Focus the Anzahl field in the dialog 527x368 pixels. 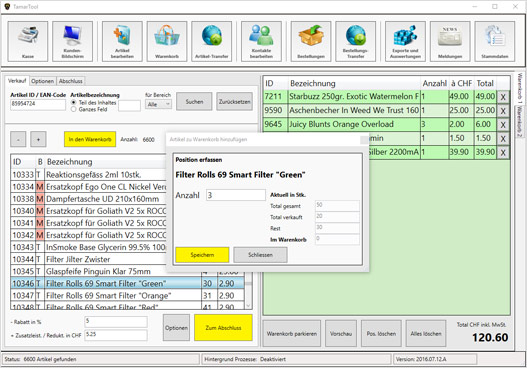point(236,195)
